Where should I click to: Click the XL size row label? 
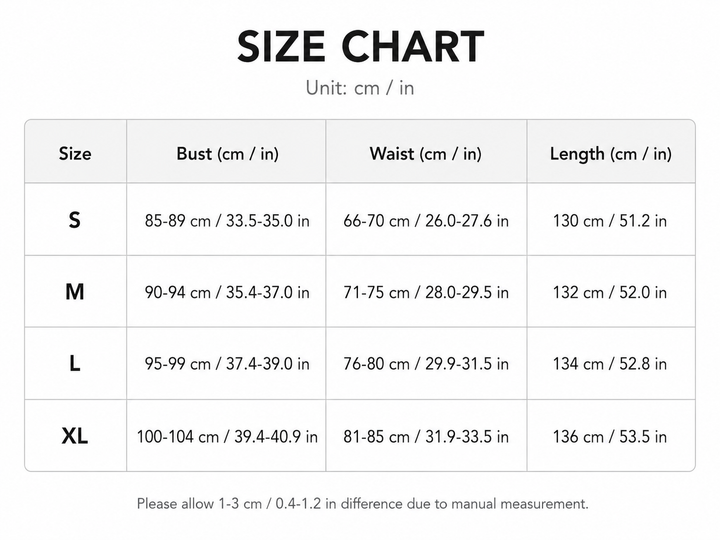[x=75, y=436]
